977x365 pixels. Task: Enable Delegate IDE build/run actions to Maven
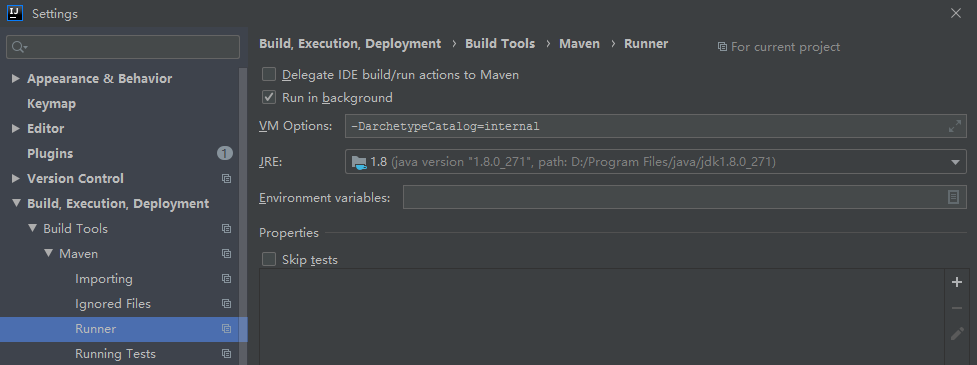point(269,75)
